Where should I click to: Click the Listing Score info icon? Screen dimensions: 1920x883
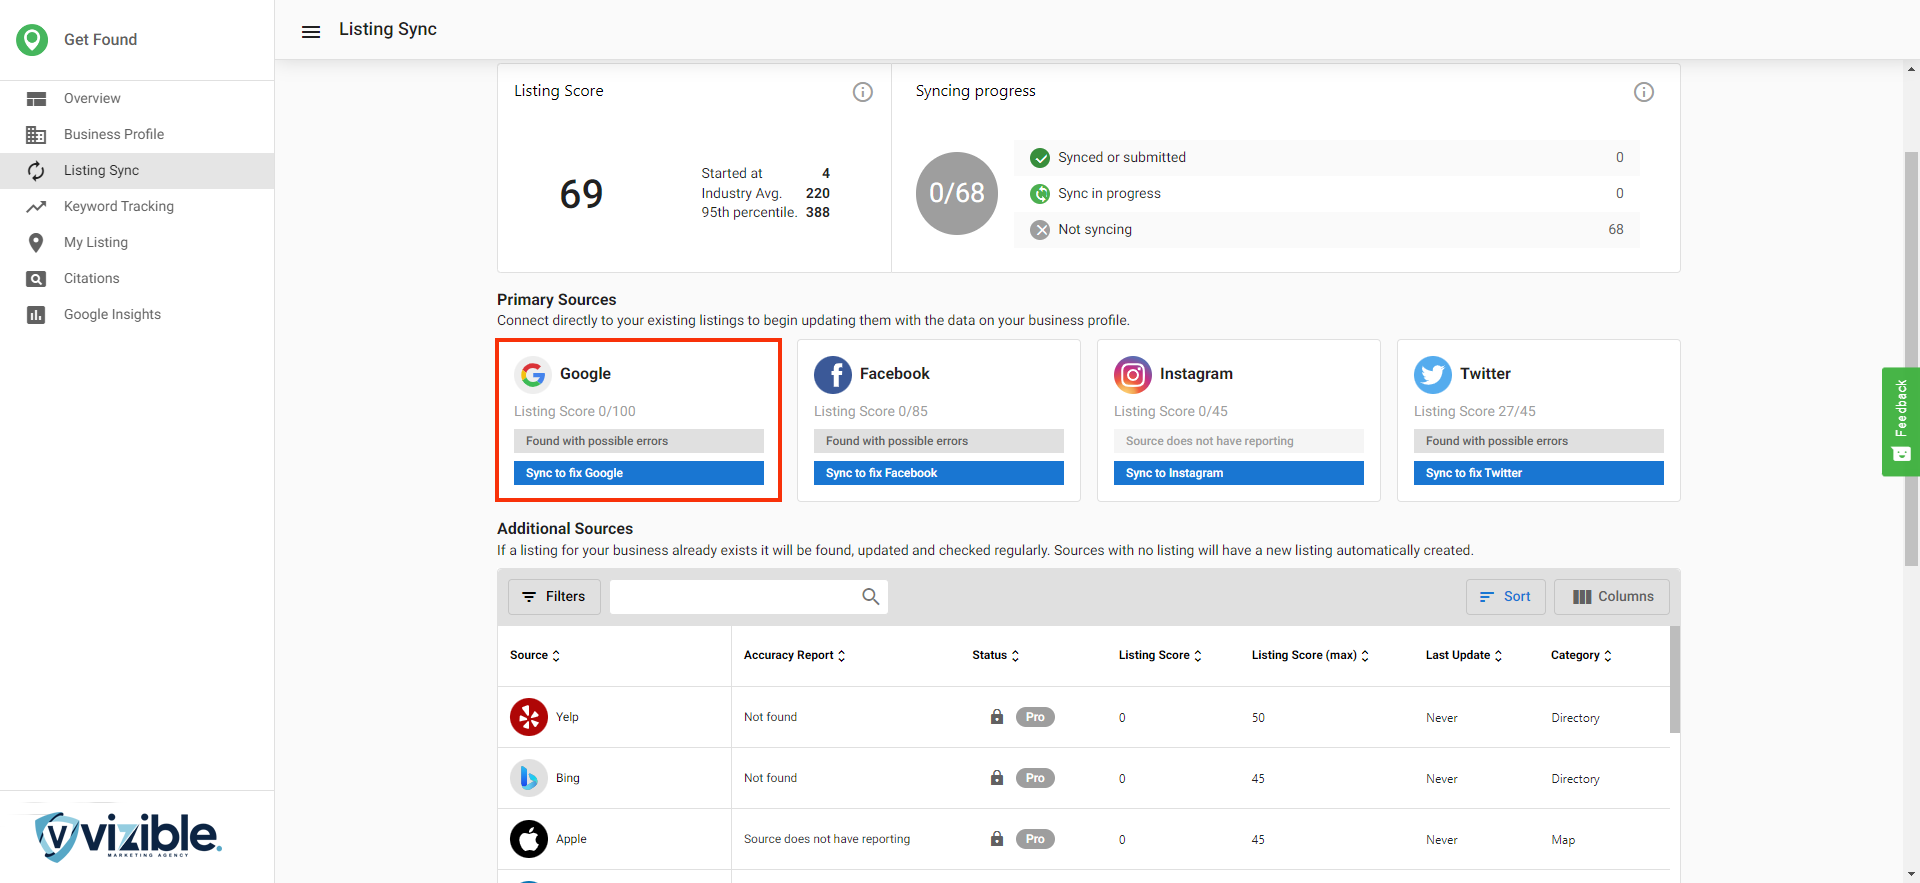click(x=862, y=92)
